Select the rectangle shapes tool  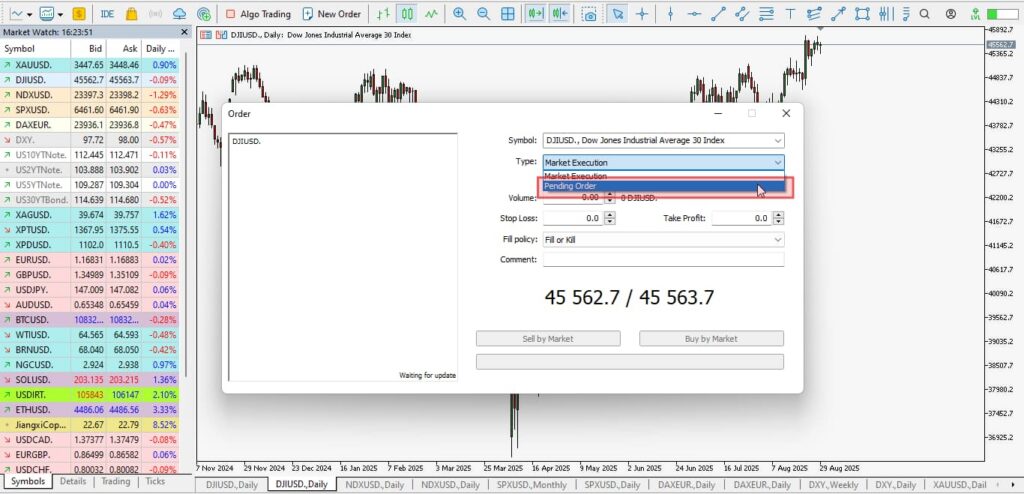coord(862,14)
